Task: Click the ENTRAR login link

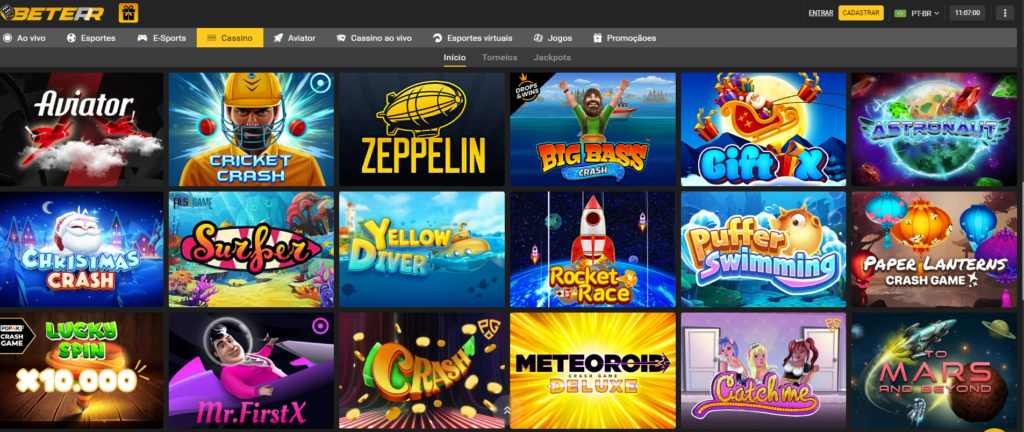Action: coord(820,13)
